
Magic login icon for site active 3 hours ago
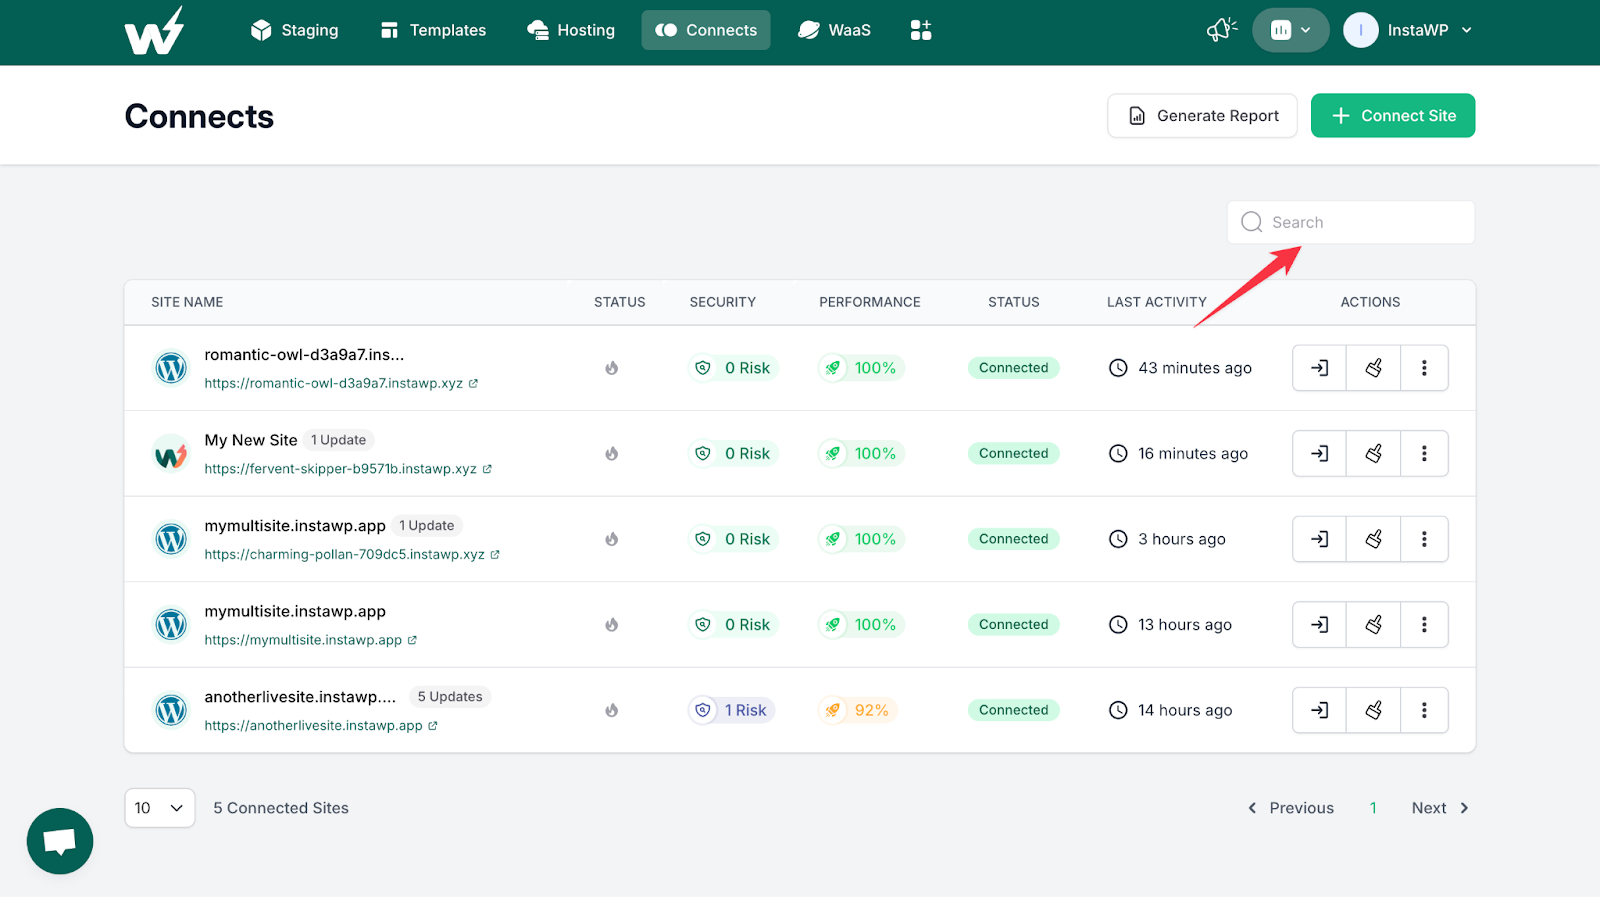coord(1320,539)
